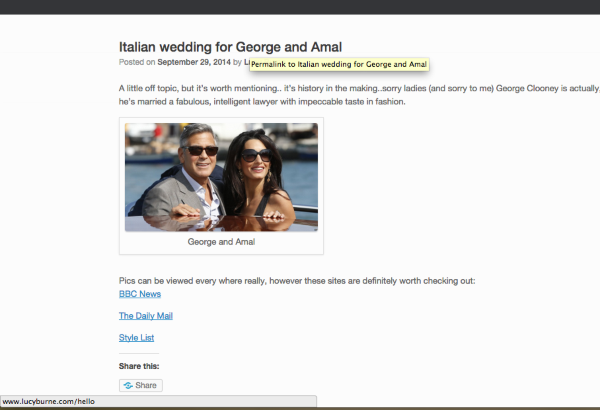Click the September 29, 2014 date link
Image resolution: width=600 pixels, height=410 pixels.
tap(194, 62)
